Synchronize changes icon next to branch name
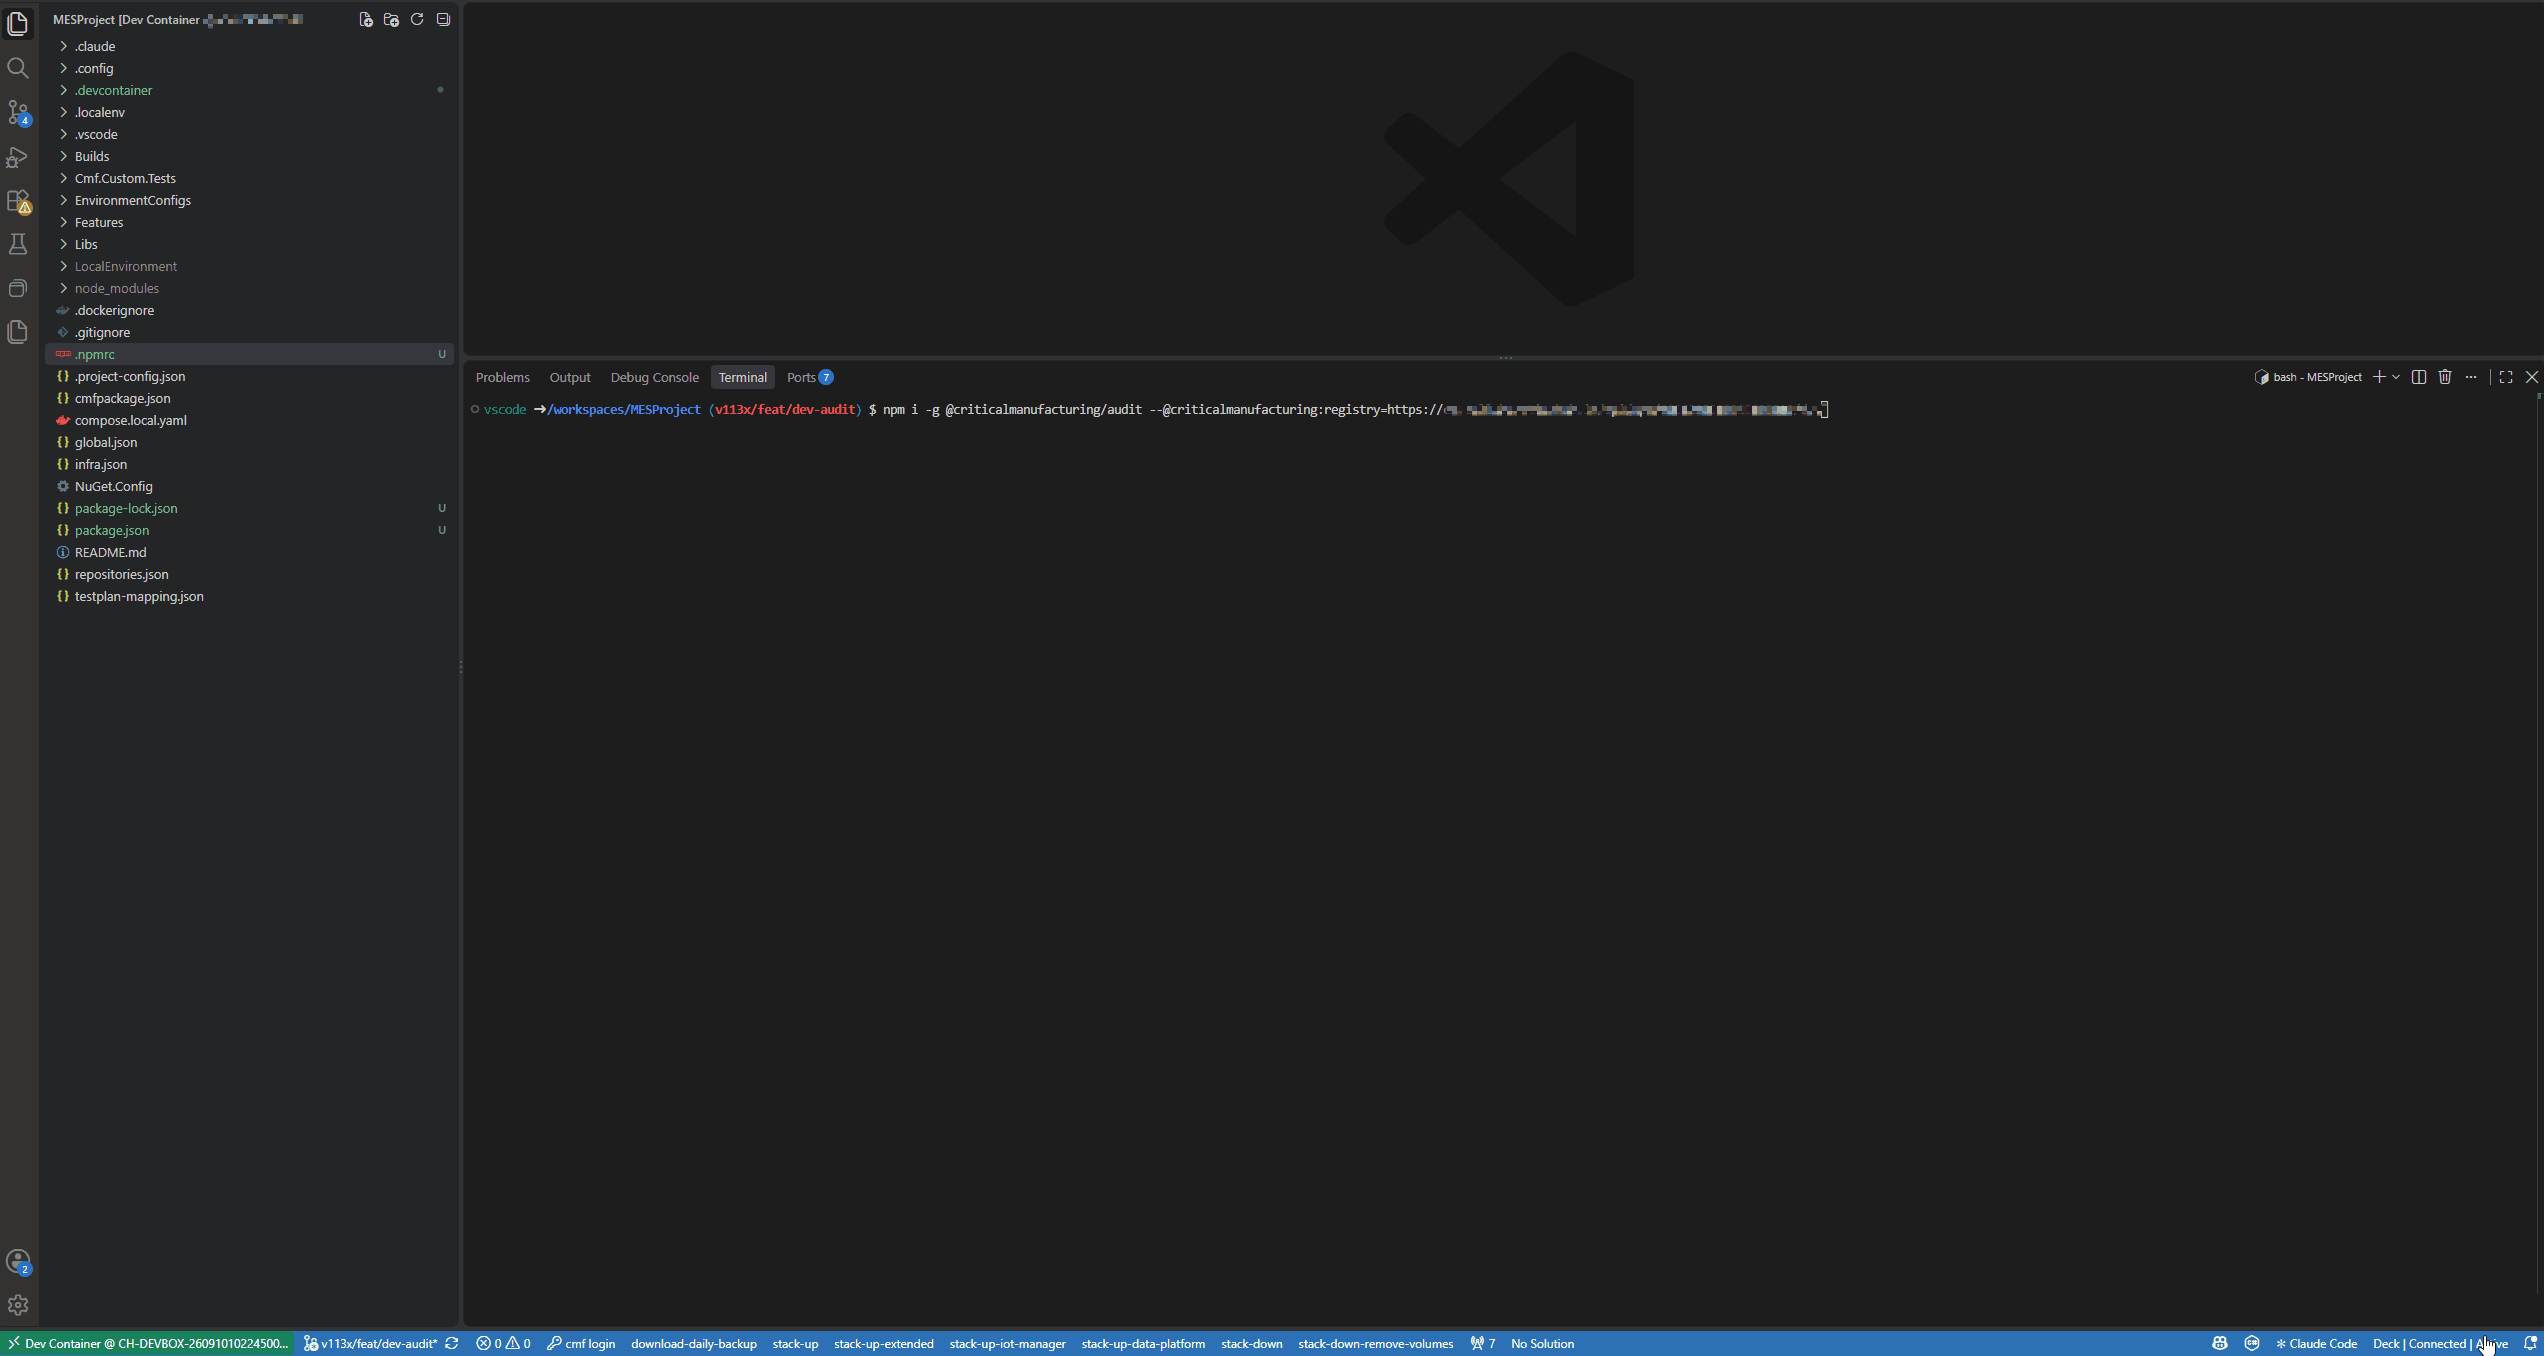 click(x=452, y=1343)
